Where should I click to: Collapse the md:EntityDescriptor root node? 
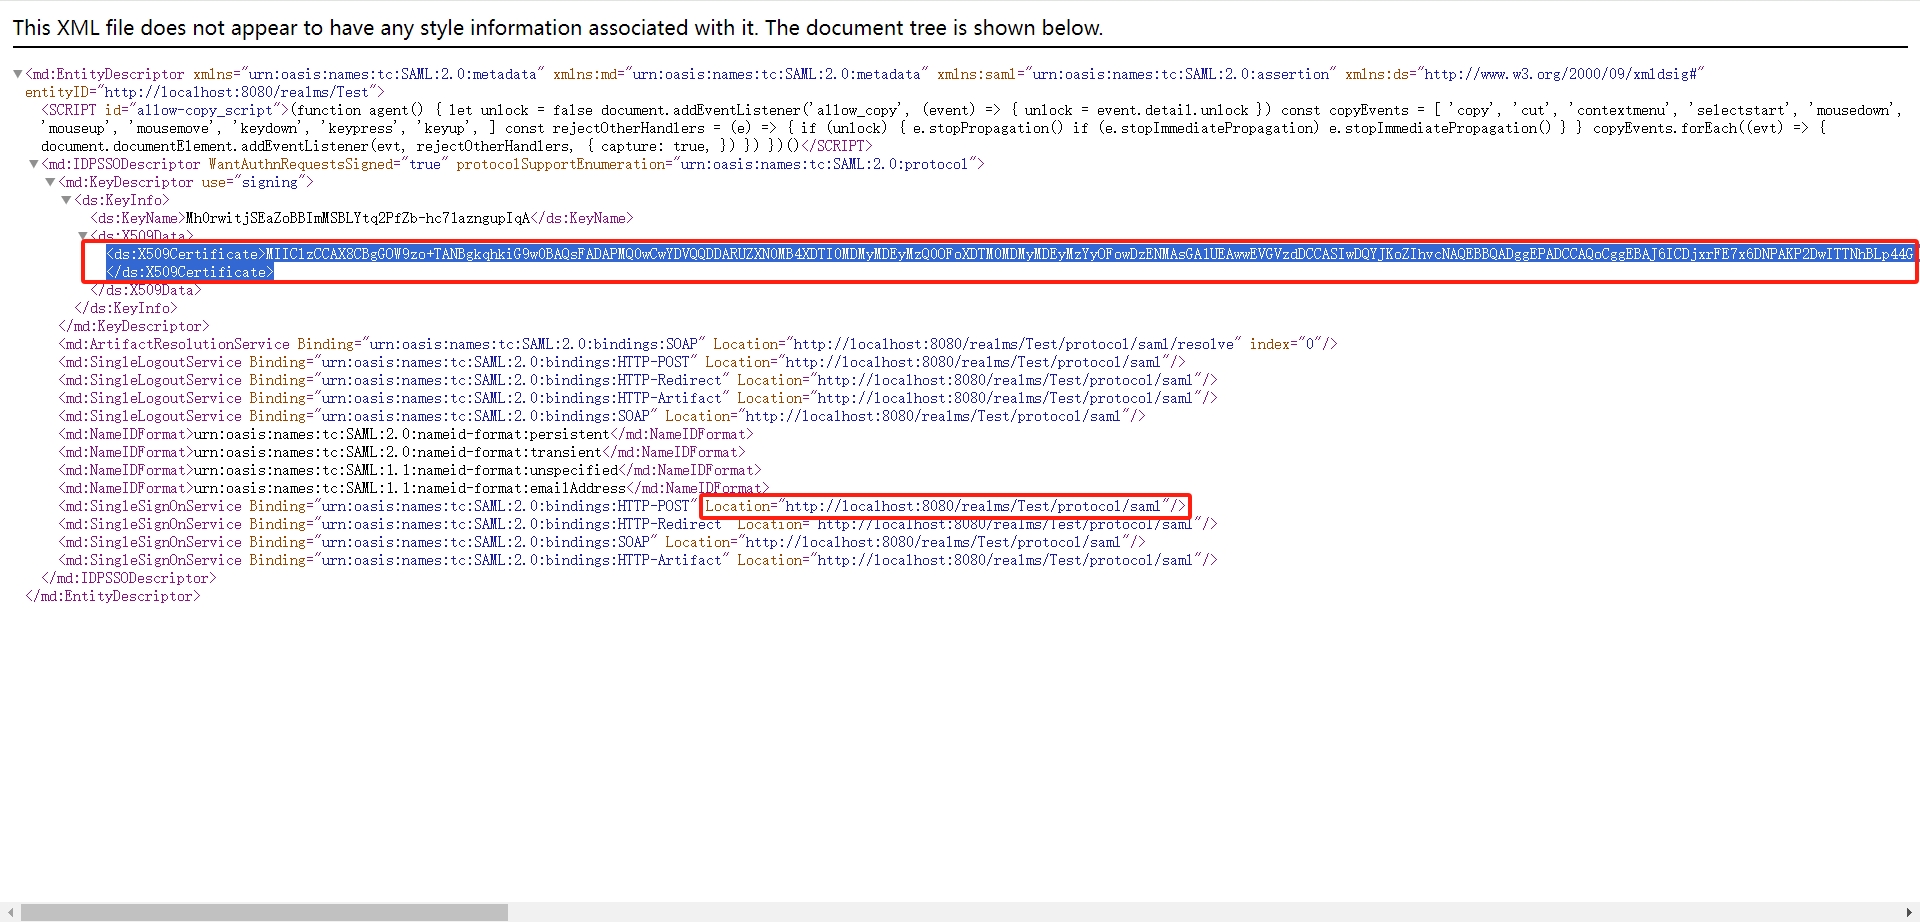pyautogui.click(x=17, y=74)
